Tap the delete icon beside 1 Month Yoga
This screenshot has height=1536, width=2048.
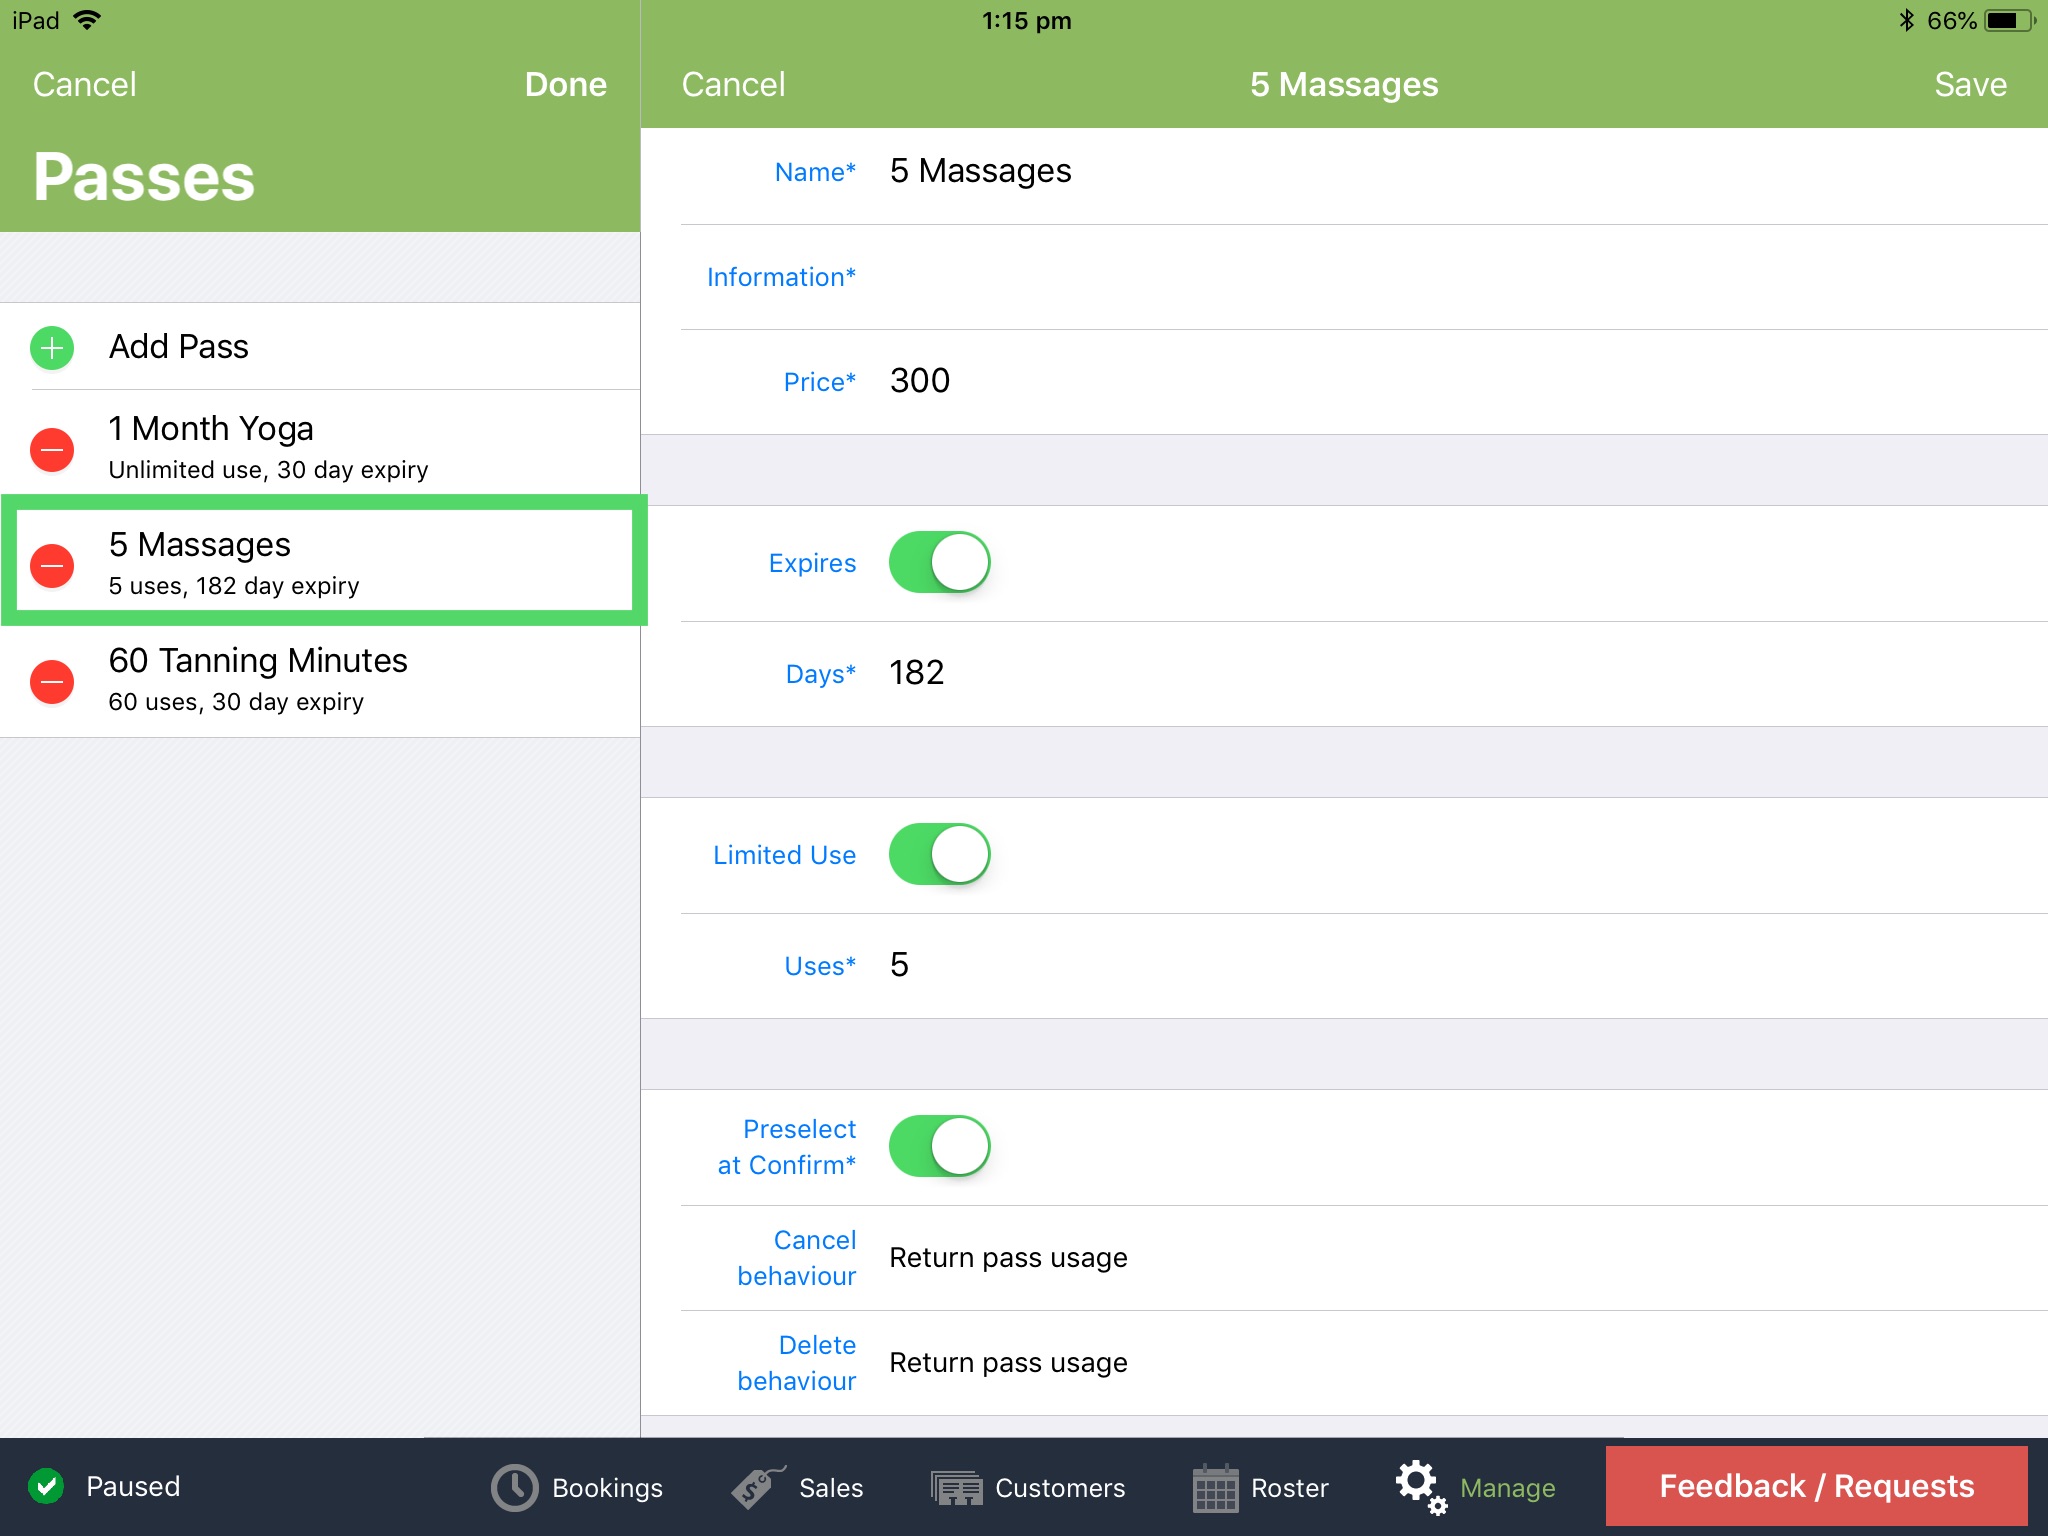tap(51, 449)
